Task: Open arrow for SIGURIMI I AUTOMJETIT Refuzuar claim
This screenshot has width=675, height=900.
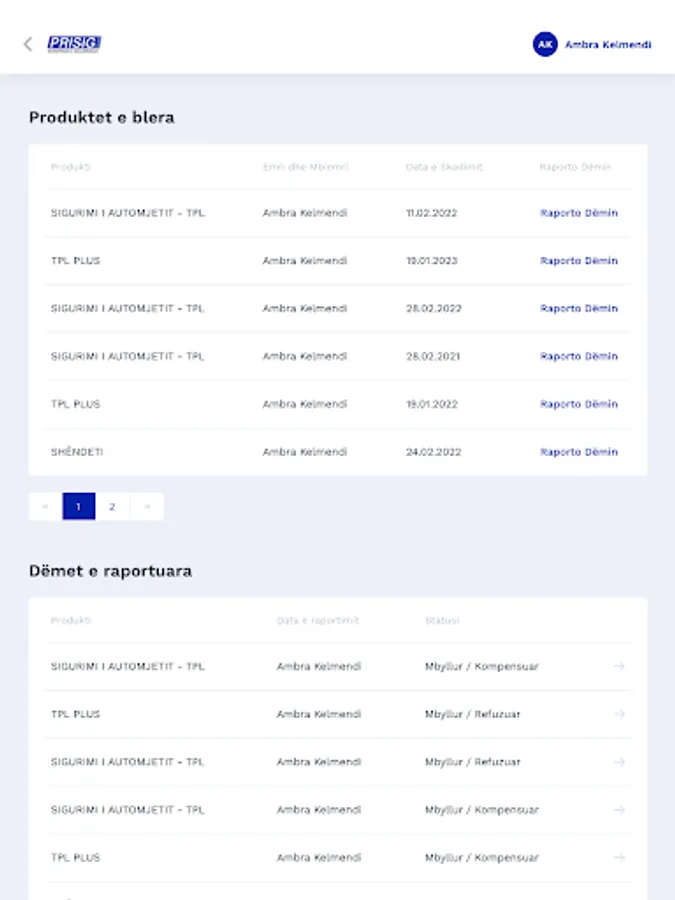Action: (x=619, y=762)
